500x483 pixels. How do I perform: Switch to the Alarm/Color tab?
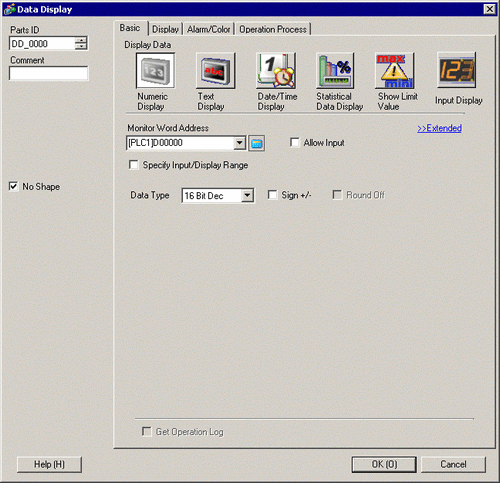209,29
